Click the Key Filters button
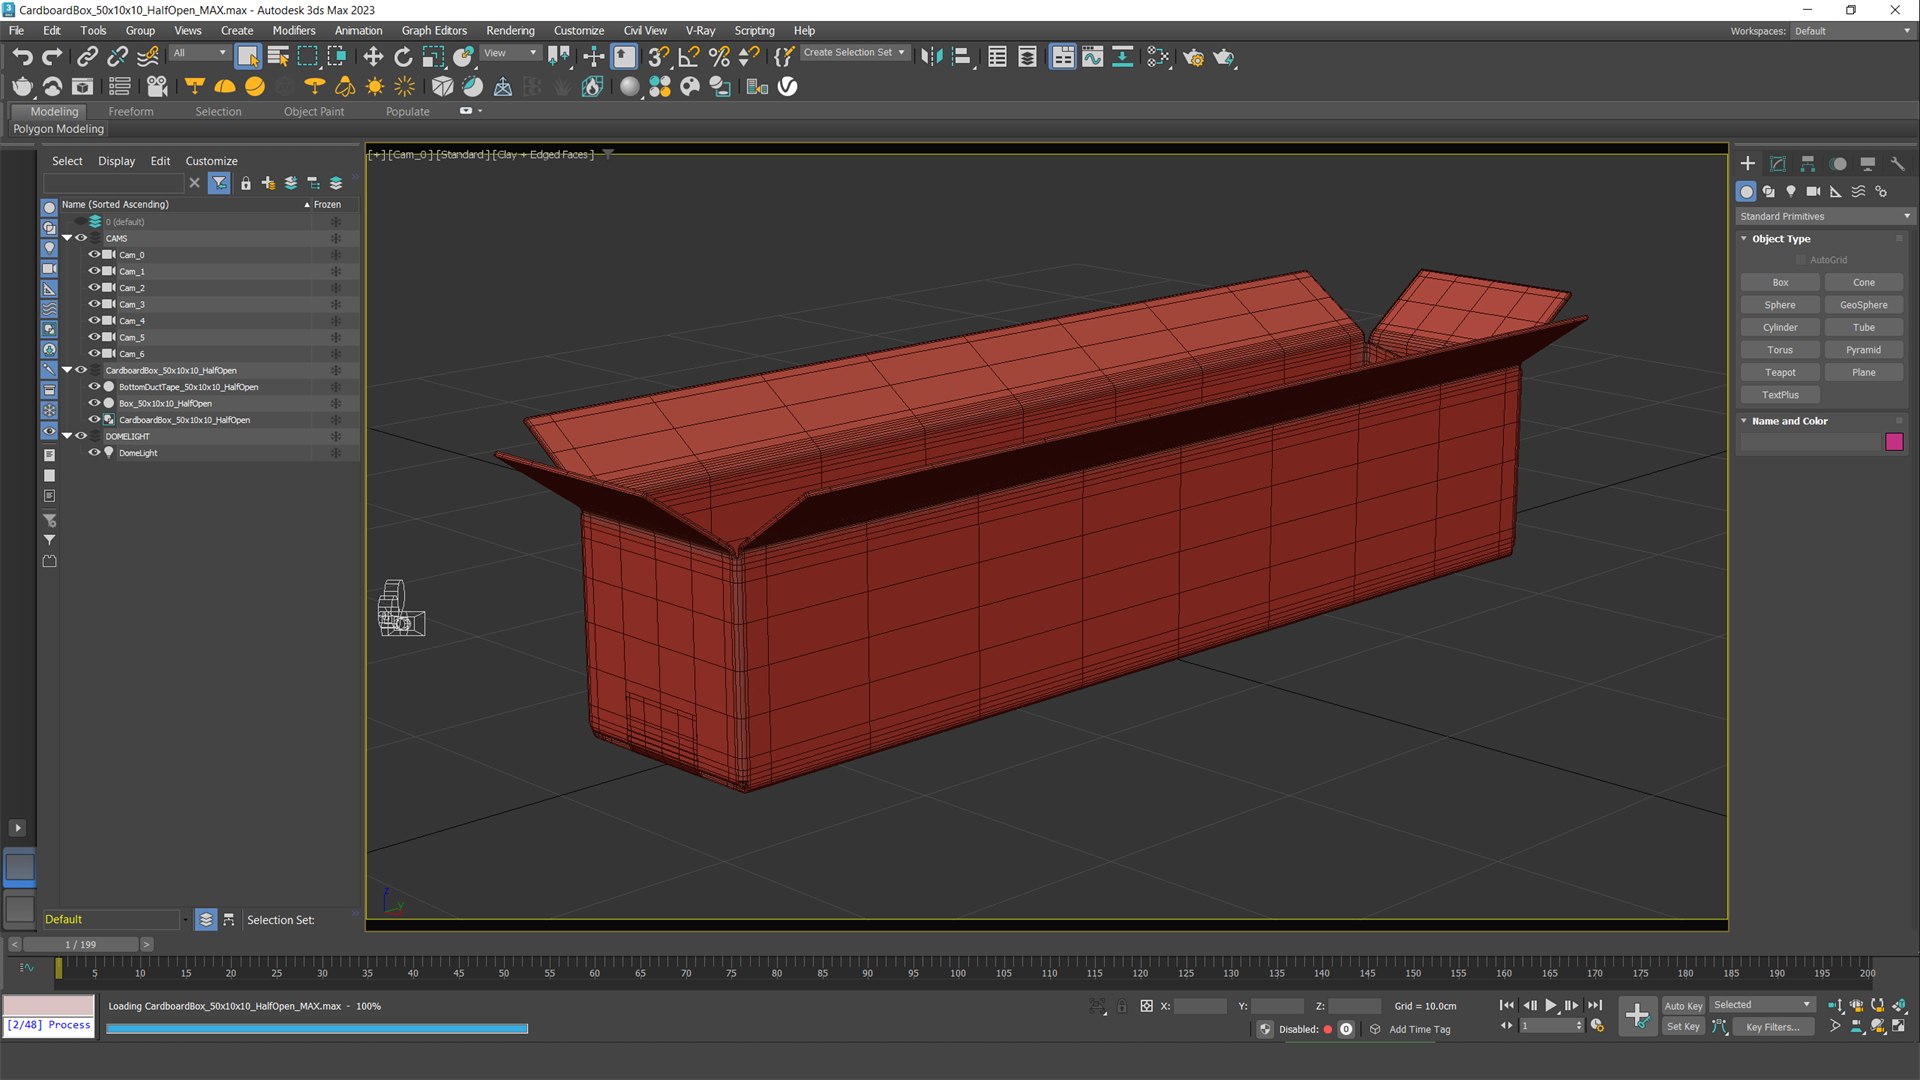The width and height of the screenshot is (1920, 1080). pos(1773,1027)
